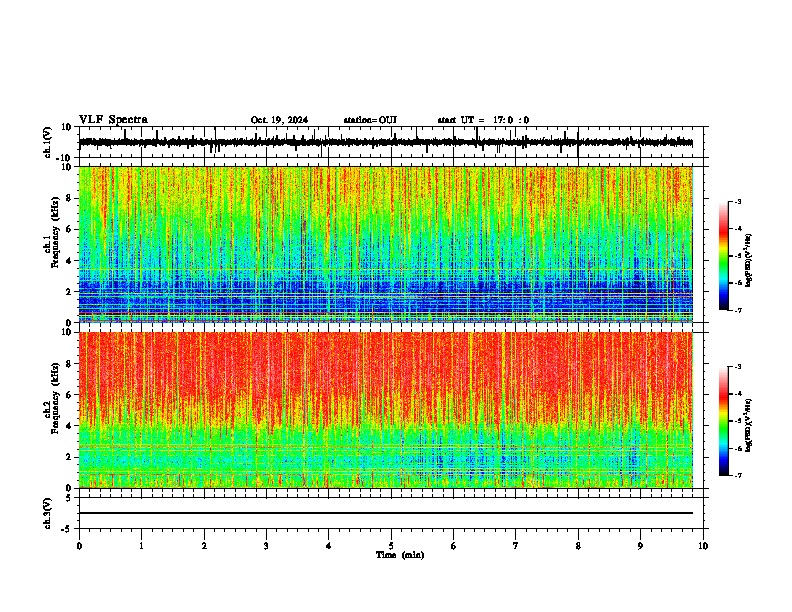
Task: Click time axis tick label "0"
Action: coord(79,546)
